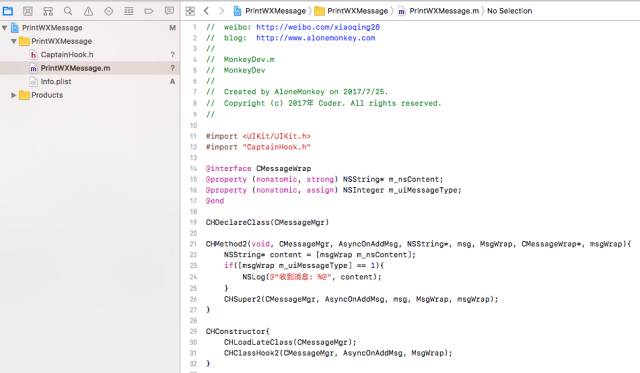Open the Issue navigator warning icon
640x373 pixels.
click(x=88, y=11)
